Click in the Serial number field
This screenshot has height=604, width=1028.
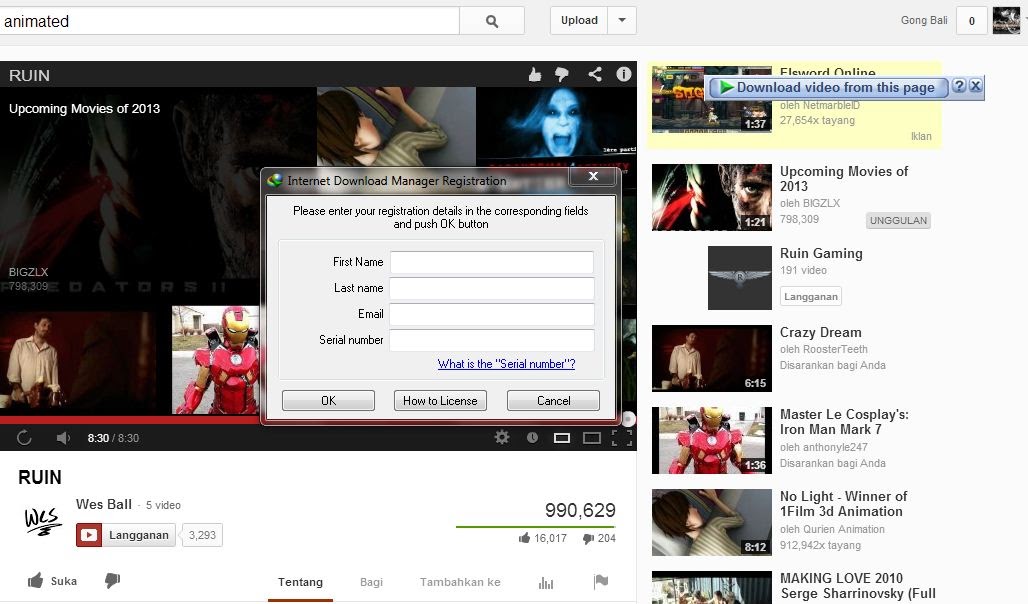click(492, 340)
